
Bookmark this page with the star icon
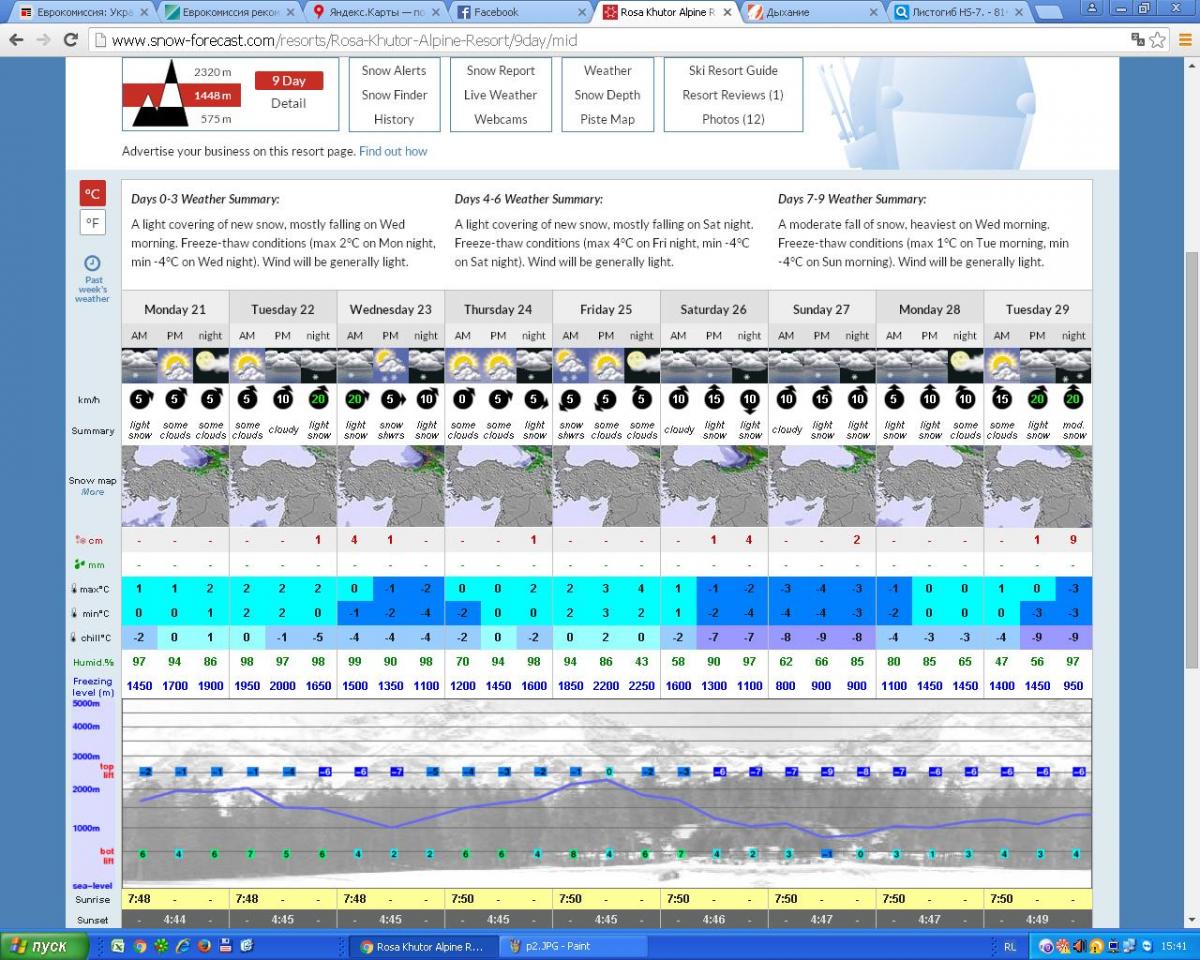(1158, 40)
